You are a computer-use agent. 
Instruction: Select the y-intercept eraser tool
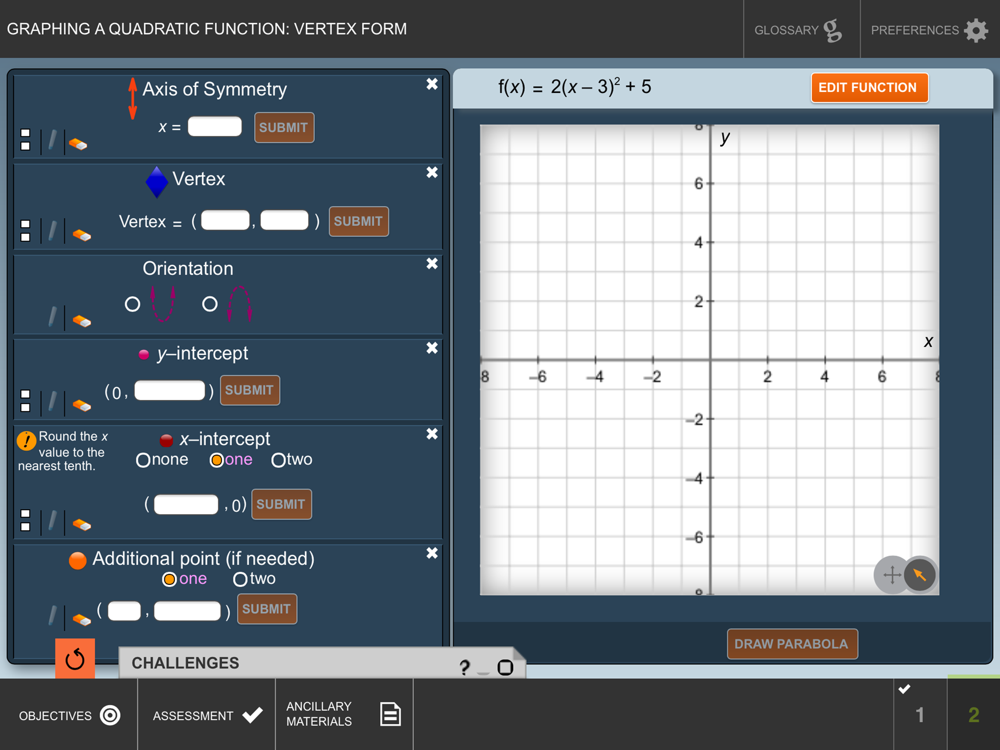(x=82, y=406)
